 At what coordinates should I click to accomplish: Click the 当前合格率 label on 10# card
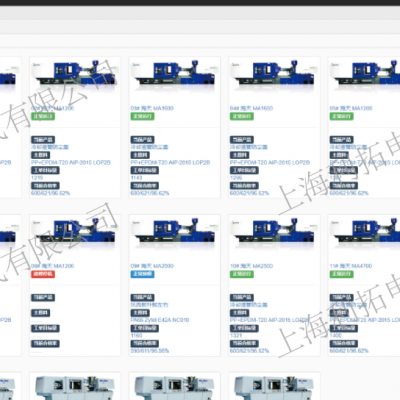[244, 343]
